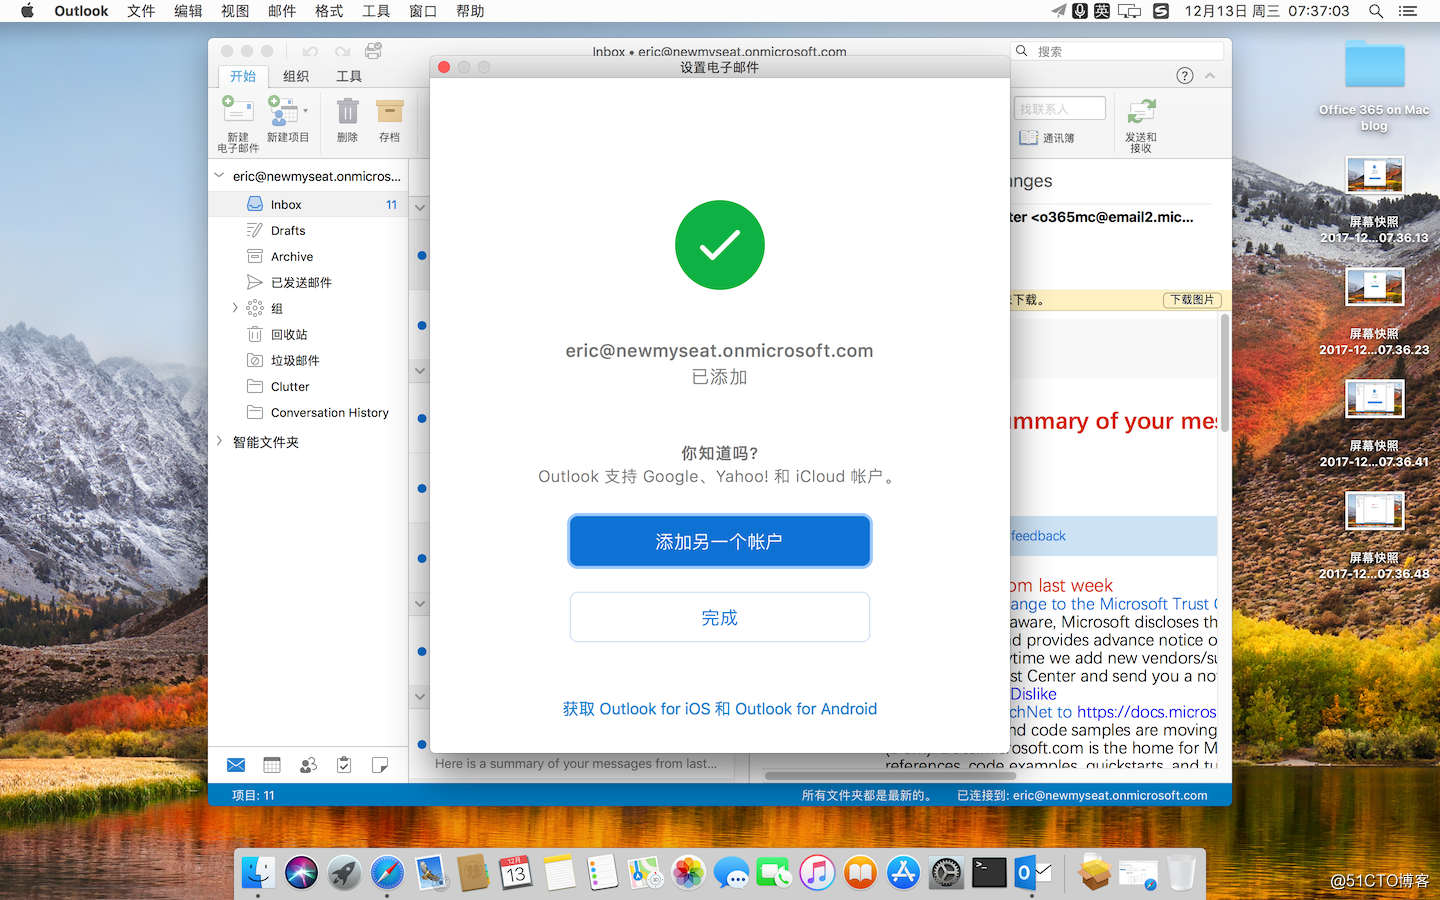Screen dimensions: 1440x900
Task: Open the 回收站 folder
Action: pos(308,334)
